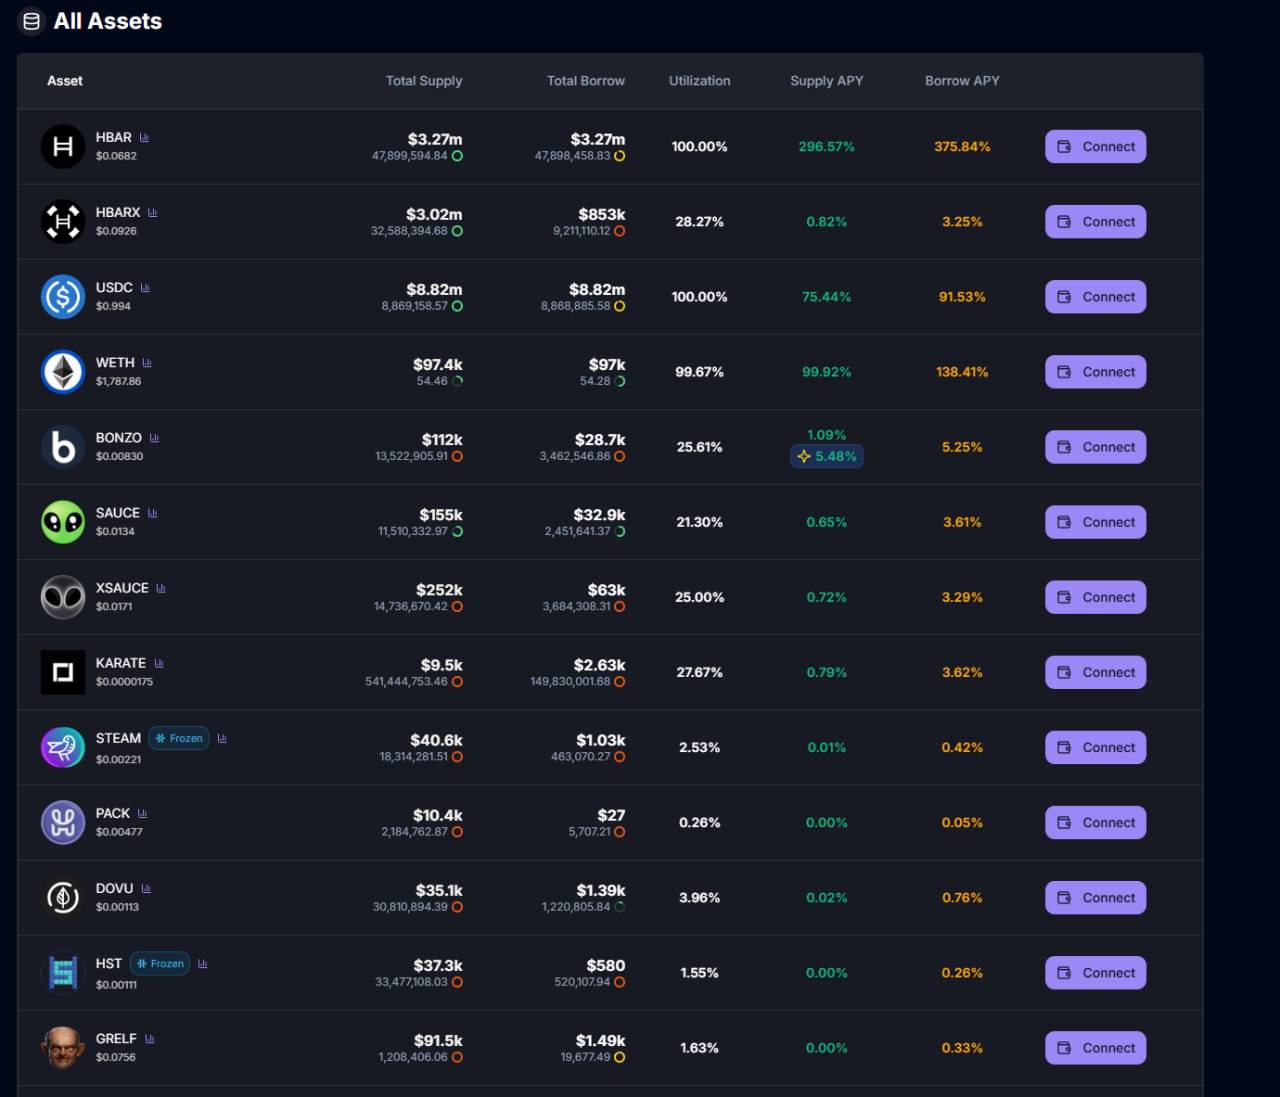Open the chart icon next to HST
Image resolution: width=1280 pixels, height=1097 pixels.
click(202, 963)
